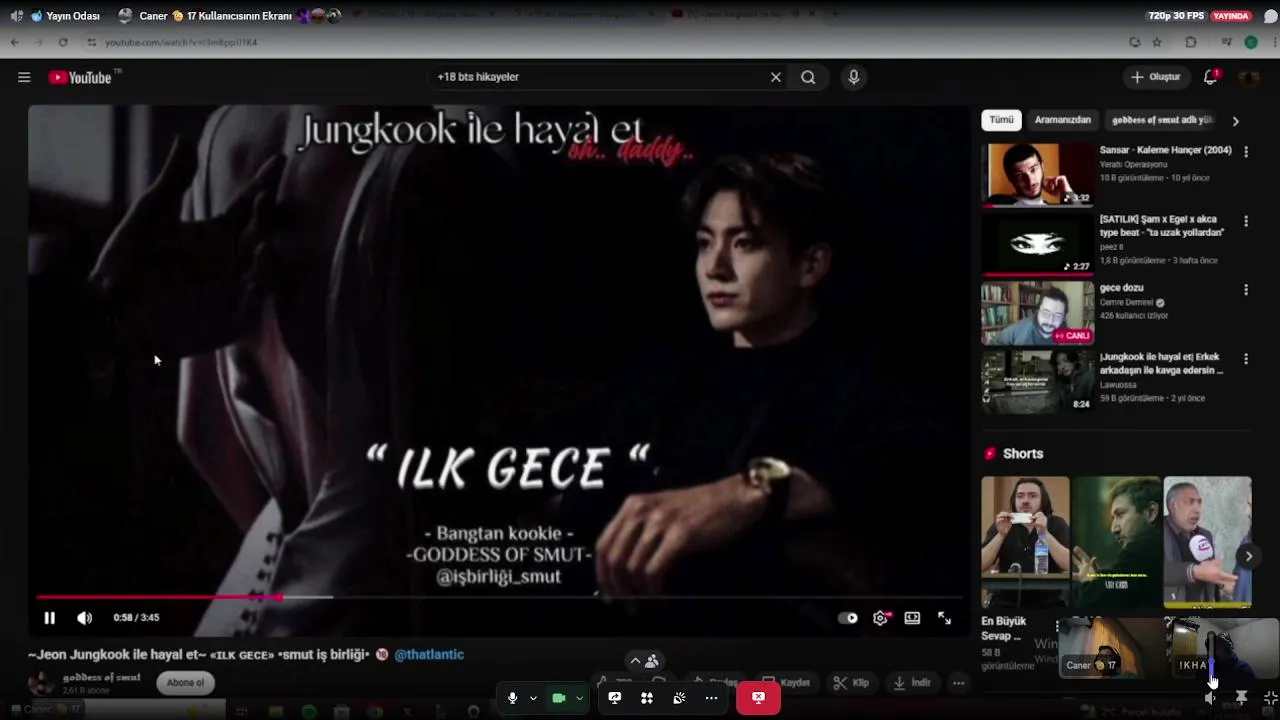
Task: Start voice search with microphone
Action: click(853, 77)
